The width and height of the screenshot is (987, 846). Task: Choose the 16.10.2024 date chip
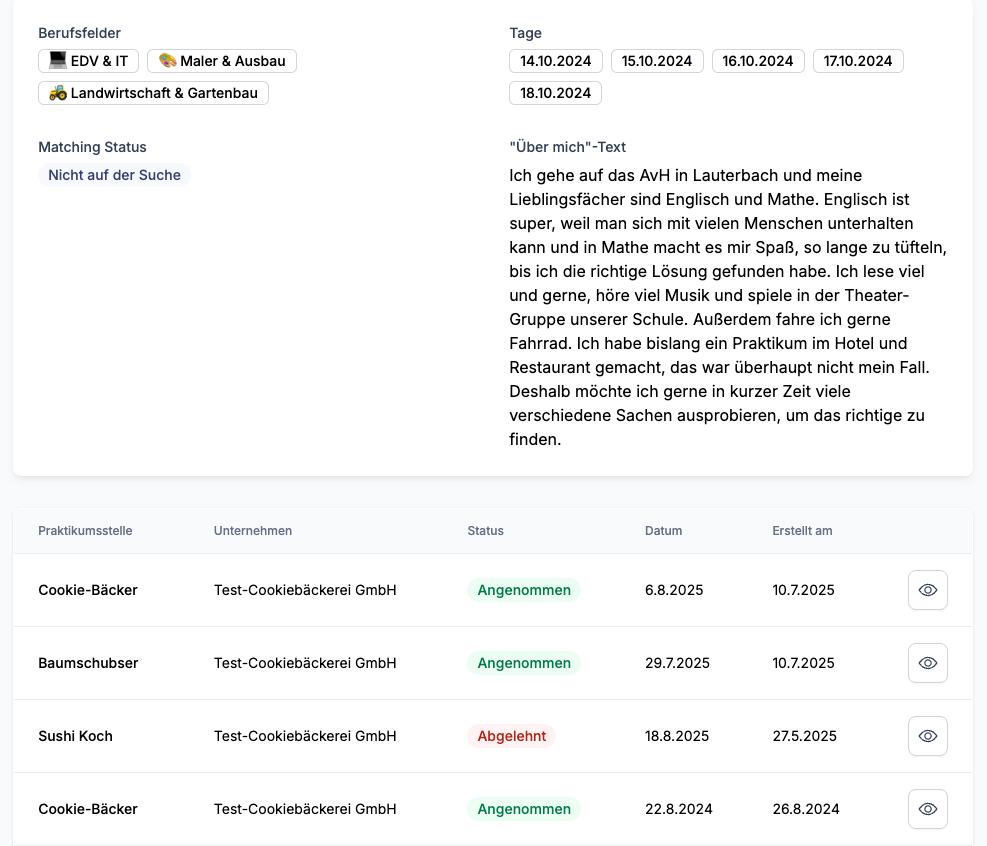click(758, 61)
